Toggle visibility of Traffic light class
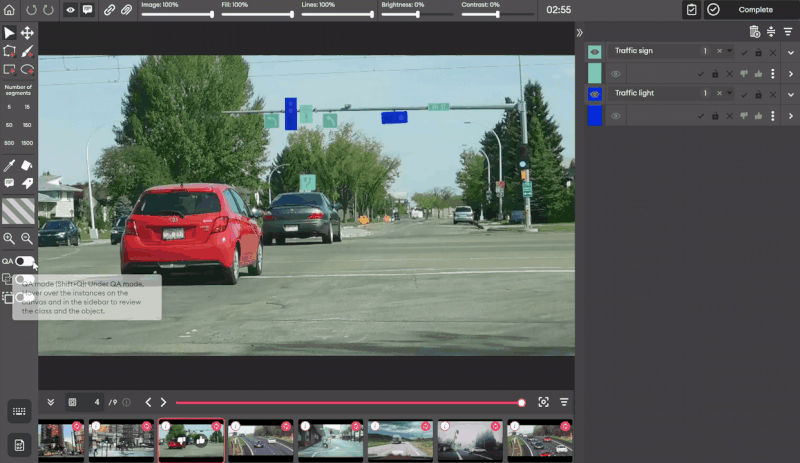 (594, 94)
